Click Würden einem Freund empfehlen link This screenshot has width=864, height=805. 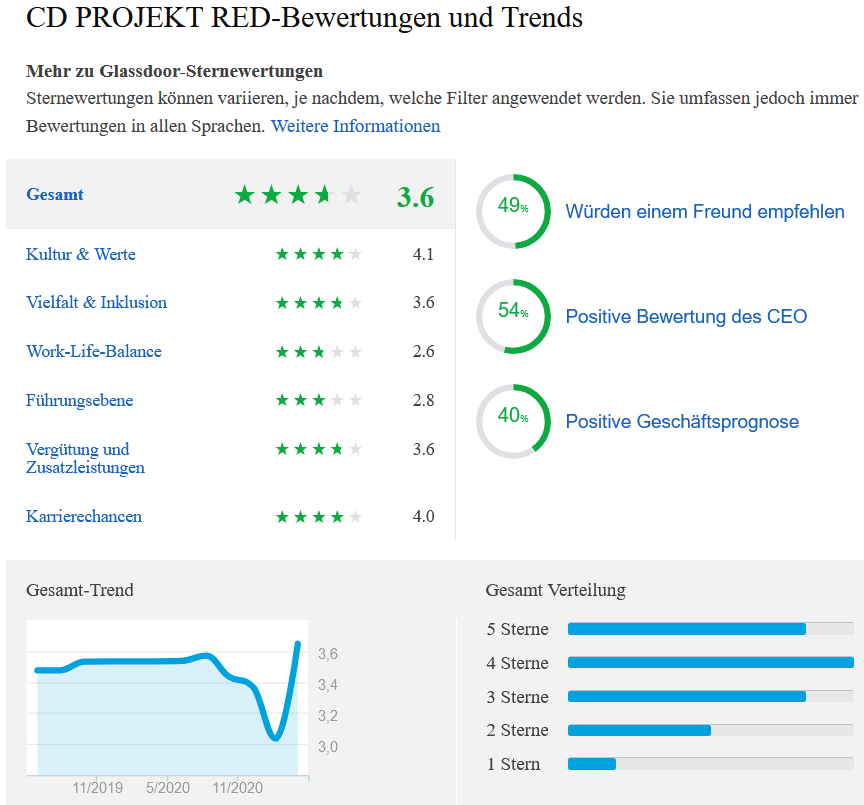705,212
